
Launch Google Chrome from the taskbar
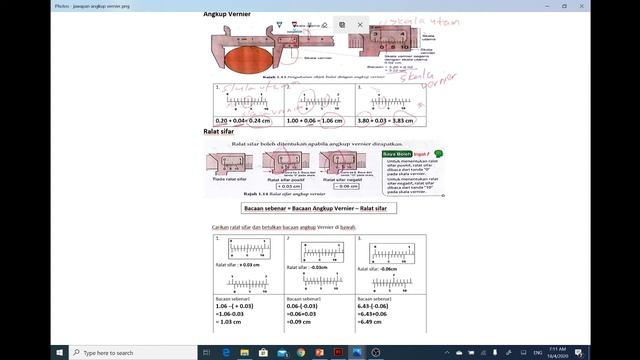[301, 353]
